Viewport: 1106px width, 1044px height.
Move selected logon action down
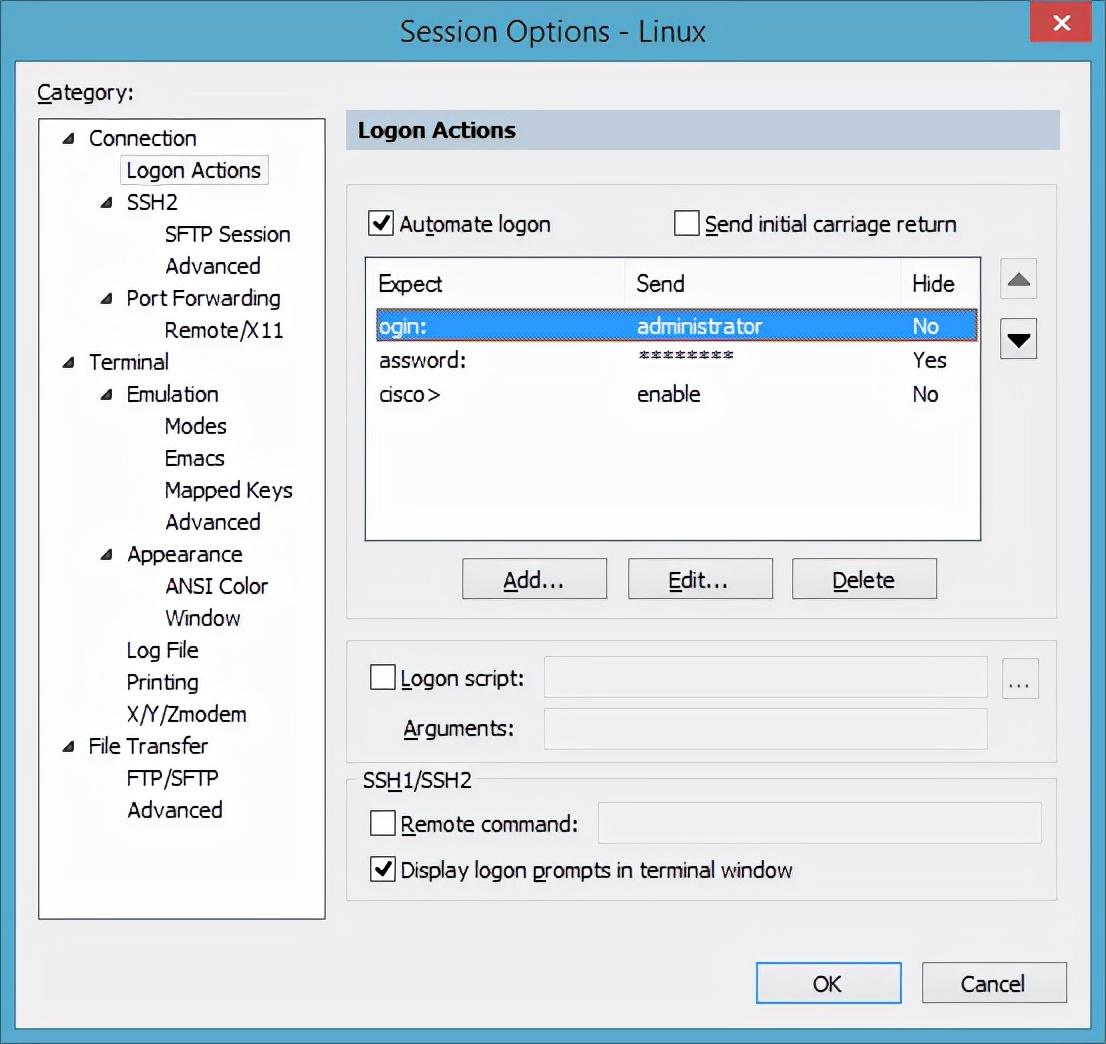point(1018,339)
